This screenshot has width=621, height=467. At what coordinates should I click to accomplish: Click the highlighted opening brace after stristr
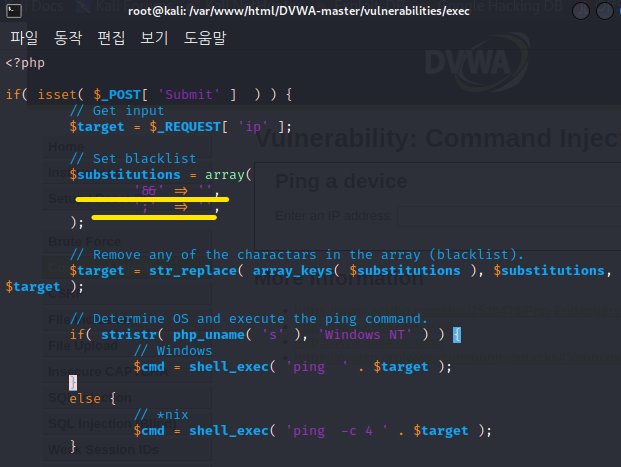point(457,335)
